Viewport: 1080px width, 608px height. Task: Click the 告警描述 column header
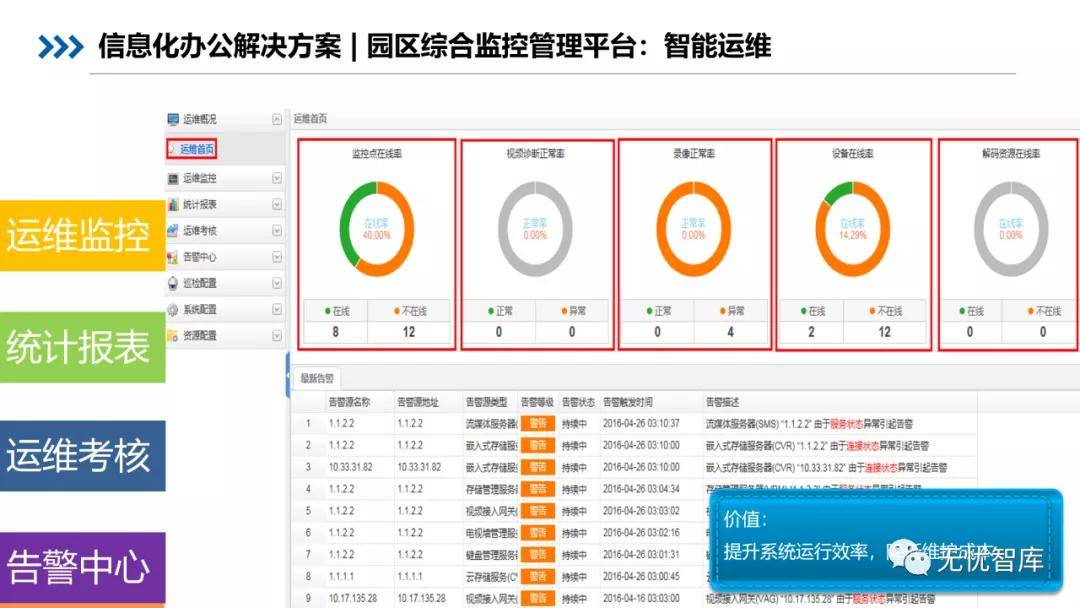pyautogui.click(x=723, y=402)
